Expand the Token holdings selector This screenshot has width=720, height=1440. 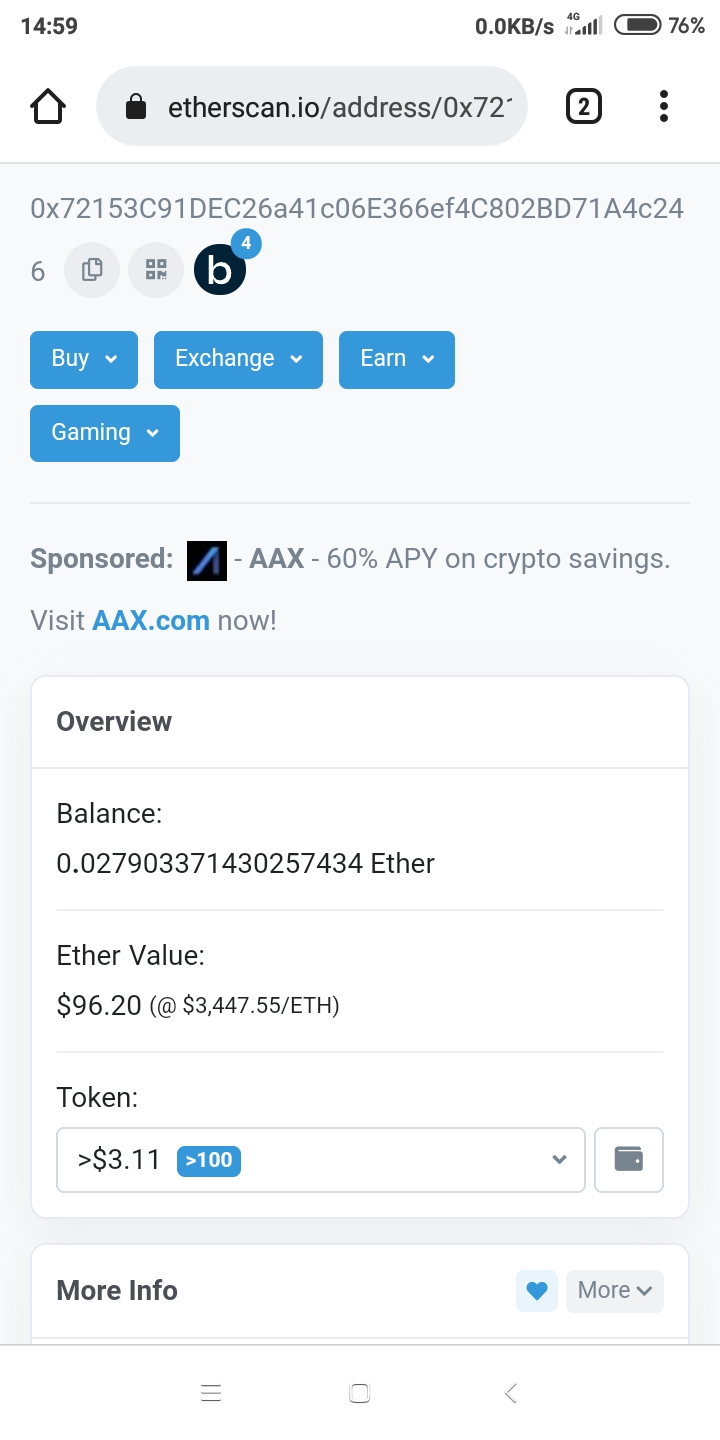(320, 1160)
